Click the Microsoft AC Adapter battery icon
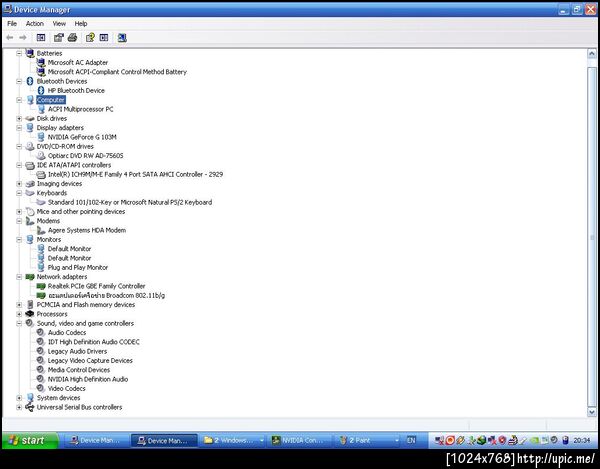Screen dimensions: 600x469 (41, 62)
